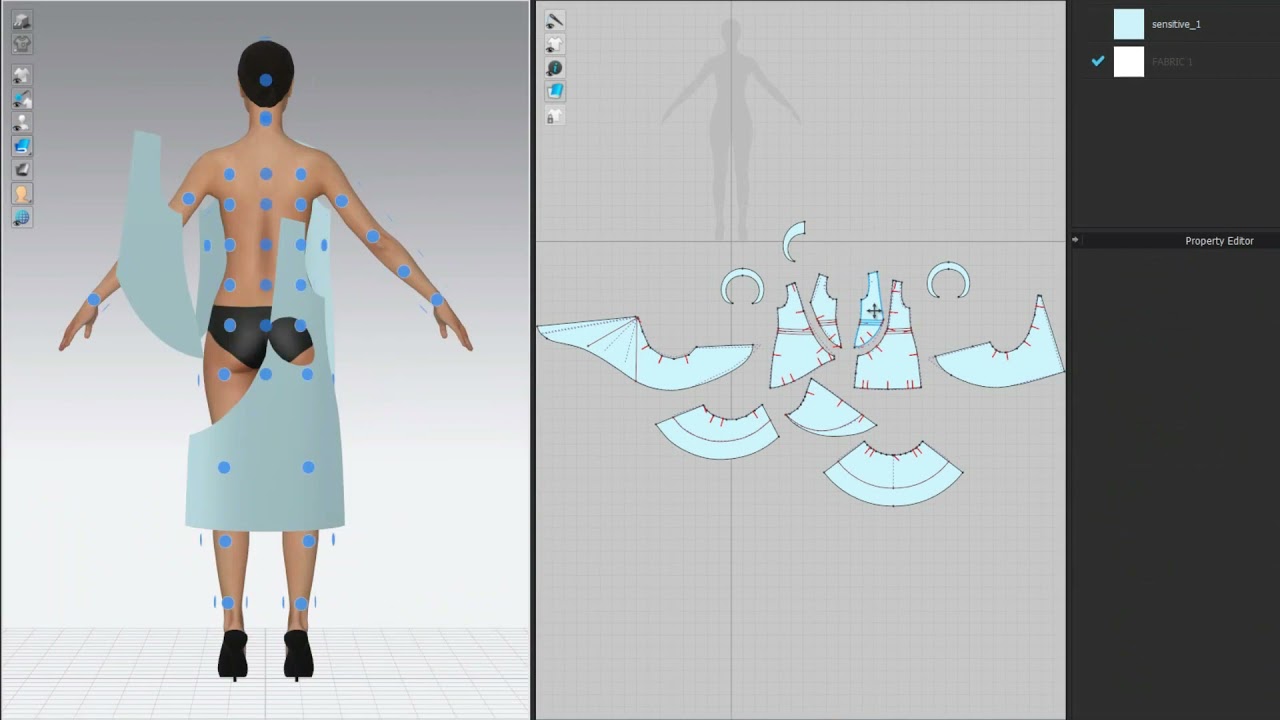
Task: Select the bottom-right flounce pattern piece
Action: click(893, 478)
